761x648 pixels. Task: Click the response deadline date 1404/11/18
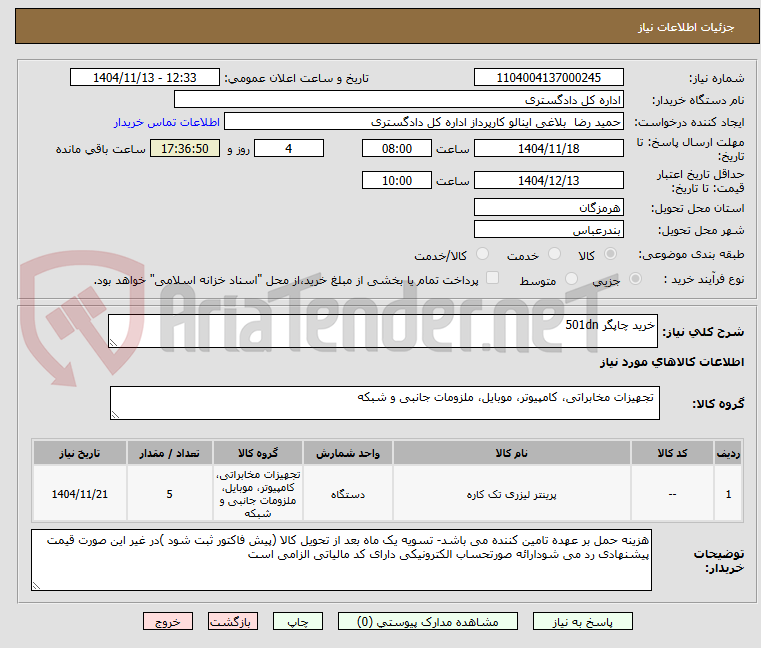tap(548, 148)
